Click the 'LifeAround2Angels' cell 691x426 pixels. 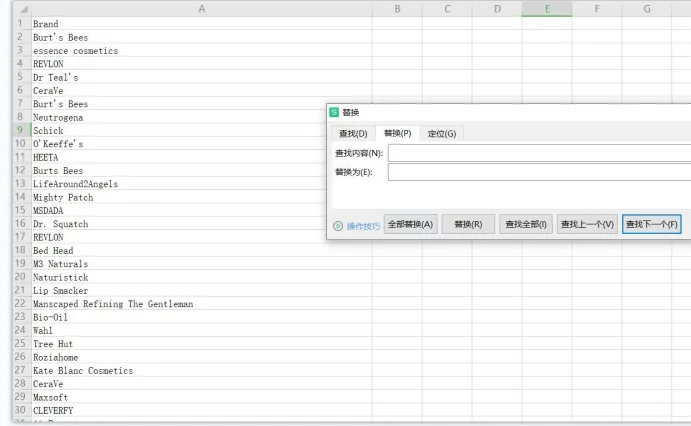tap(178, 184)
